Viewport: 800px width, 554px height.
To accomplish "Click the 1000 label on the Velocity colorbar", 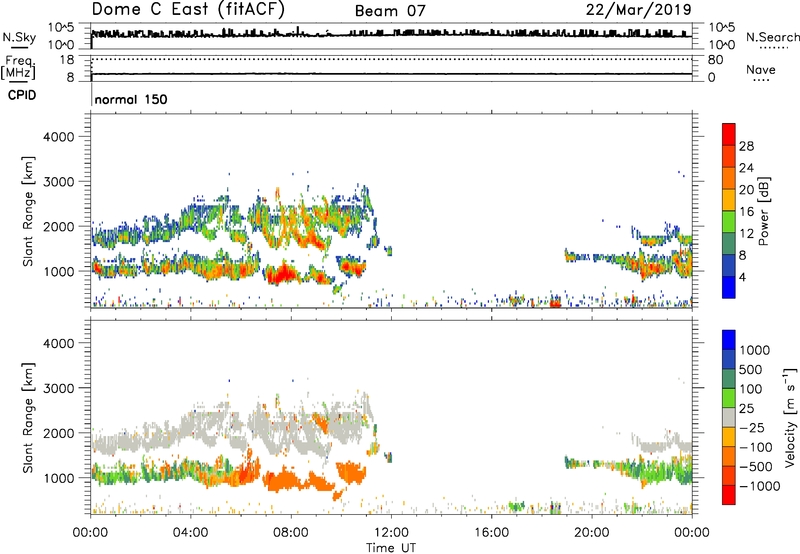I will [755, 350].
